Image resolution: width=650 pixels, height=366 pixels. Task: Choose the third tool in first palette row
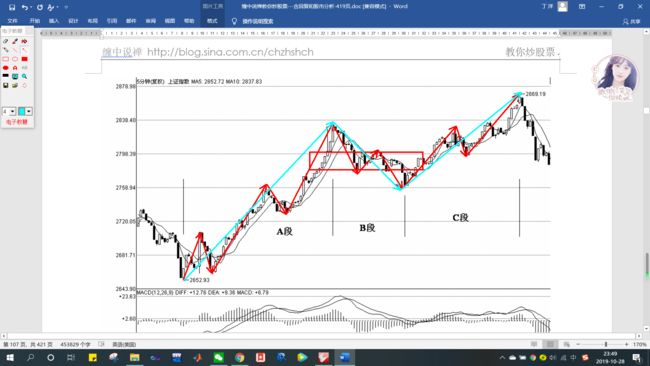24,41
